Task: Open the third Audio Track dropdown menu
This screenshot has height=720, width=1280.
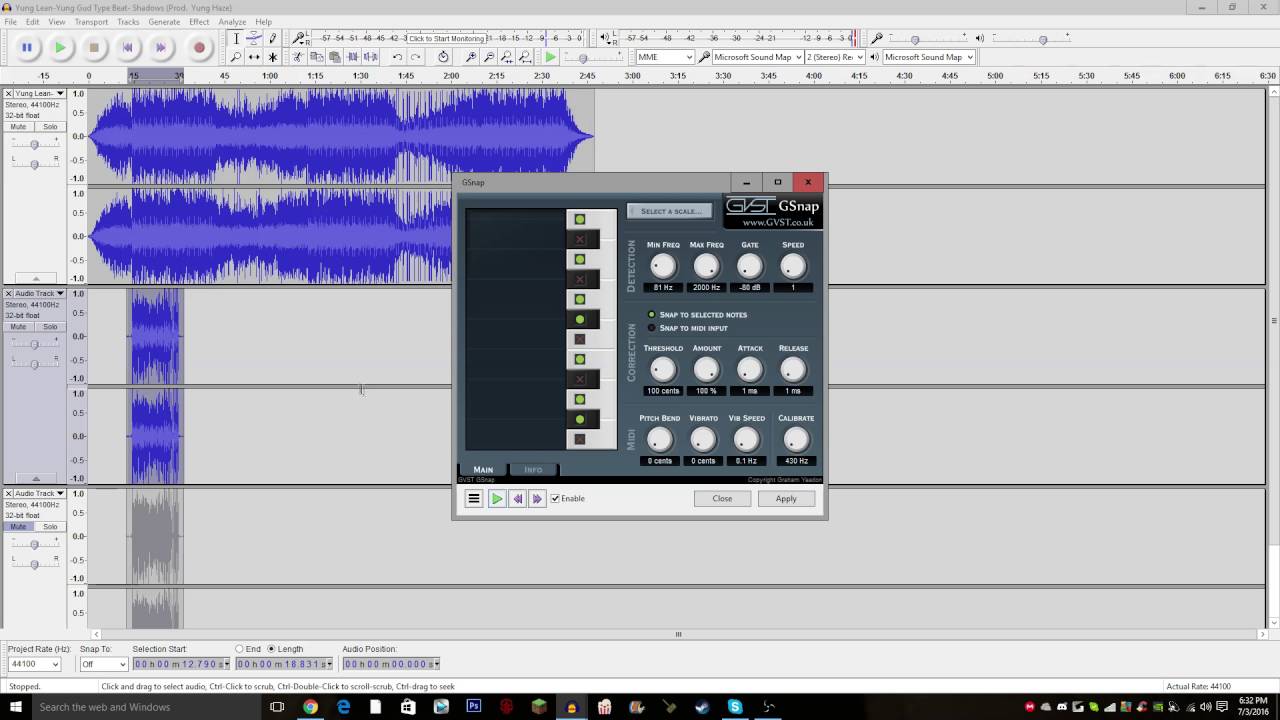Action: point(60,493)
